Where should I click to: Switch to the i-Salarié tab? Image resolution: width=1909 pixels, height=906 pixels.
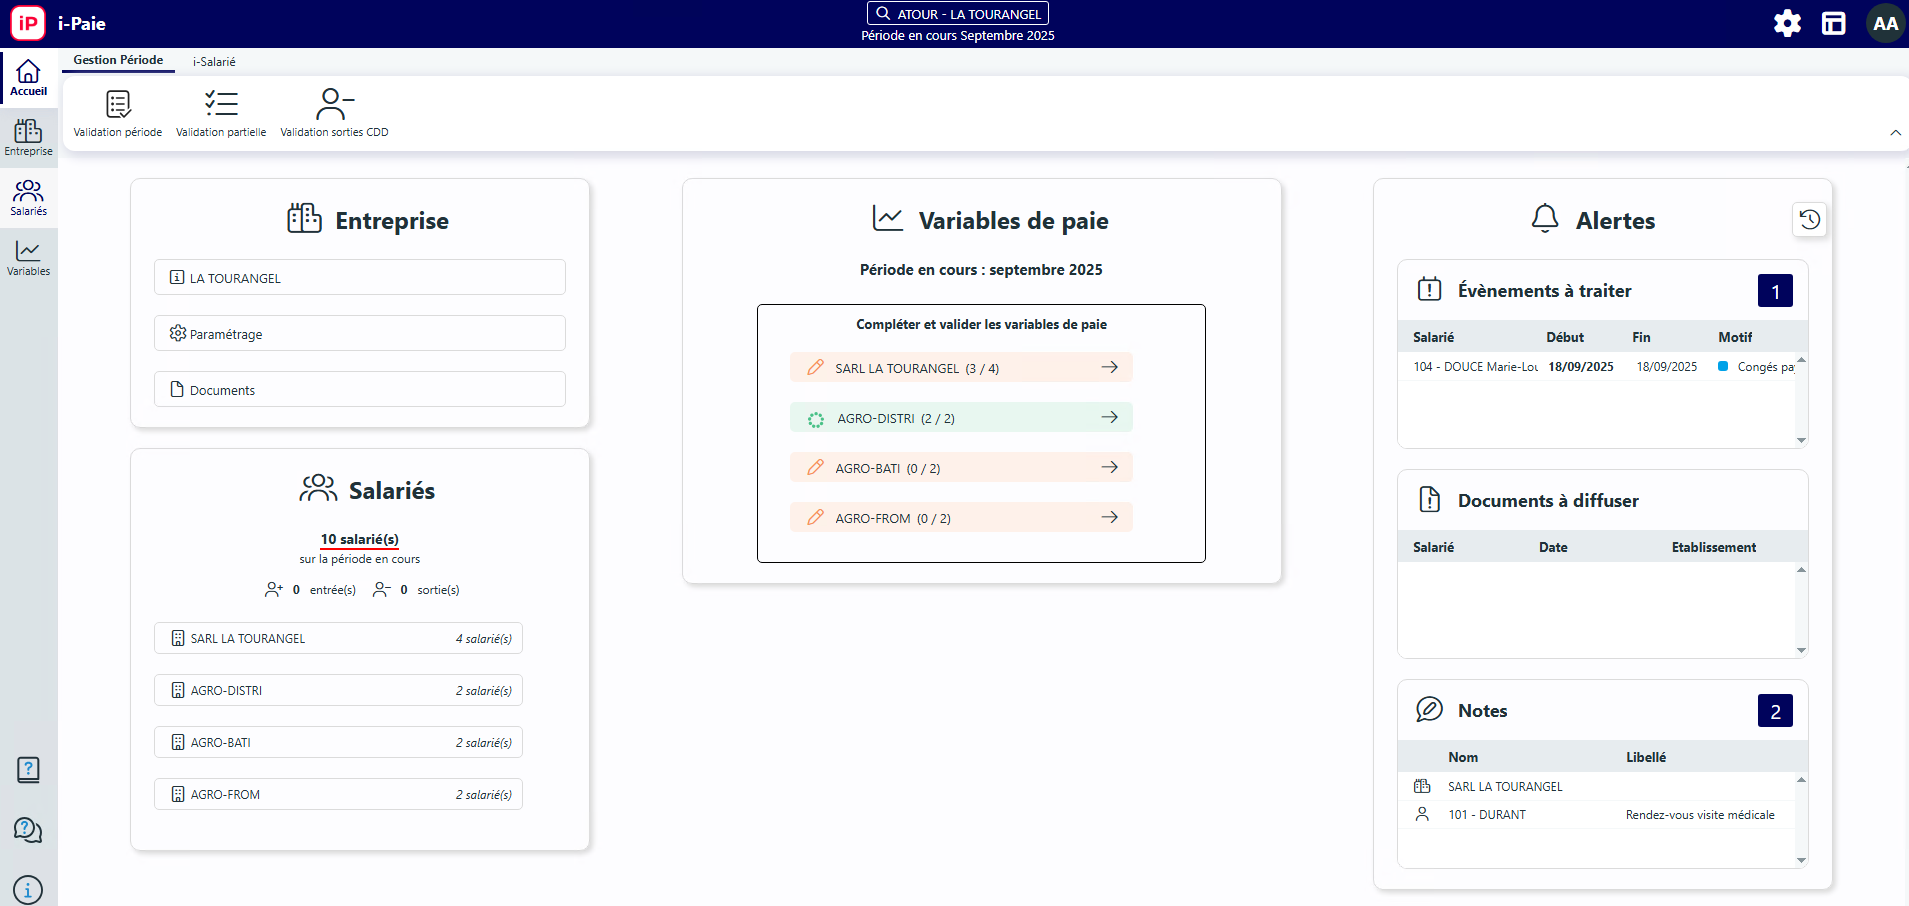coord(214,61)
